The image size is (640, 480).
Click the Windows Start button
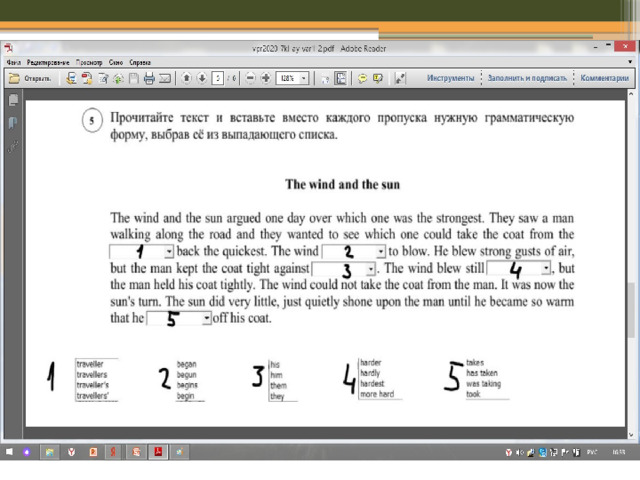(9, 452)
